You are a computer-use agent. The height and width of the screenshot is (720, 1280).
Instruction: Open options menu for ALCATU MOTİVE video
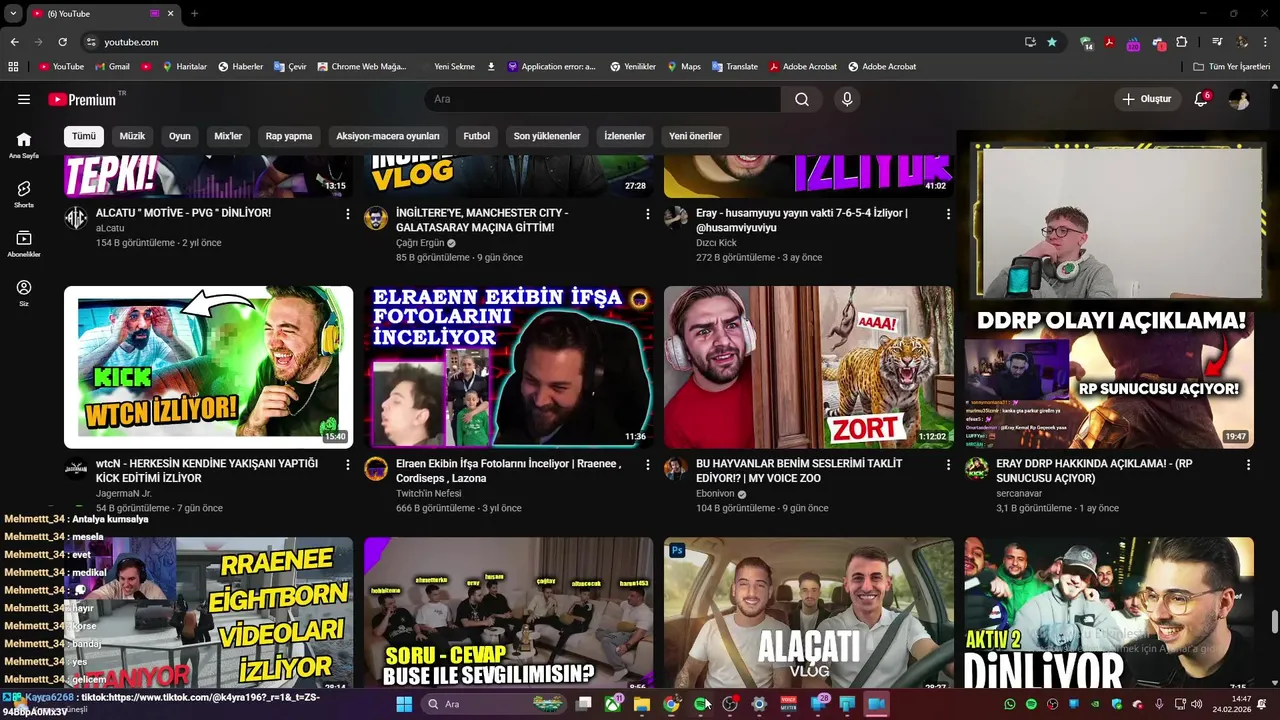pyautogui.click(x=348, y=214)
